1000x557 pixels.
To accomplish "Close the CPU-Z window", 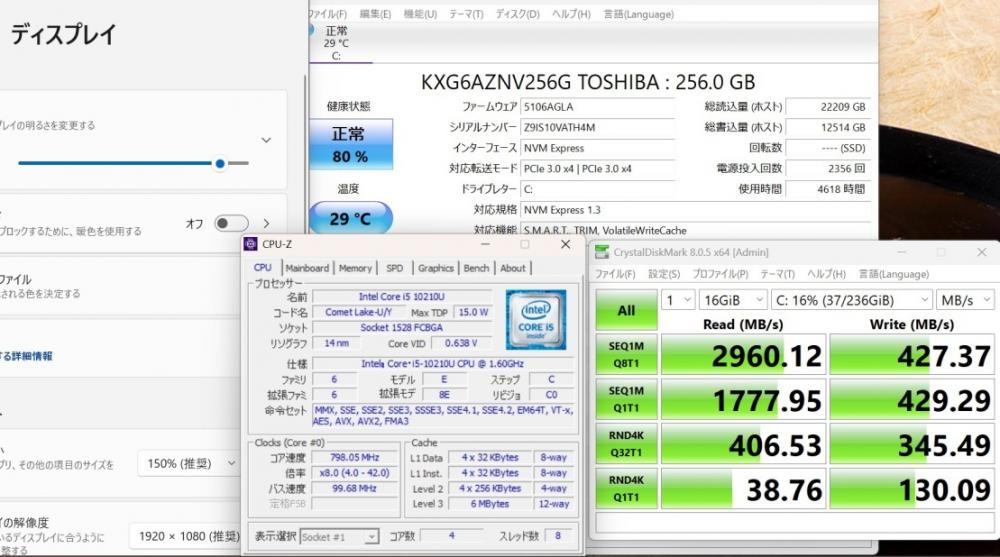I will coord(565,244).
